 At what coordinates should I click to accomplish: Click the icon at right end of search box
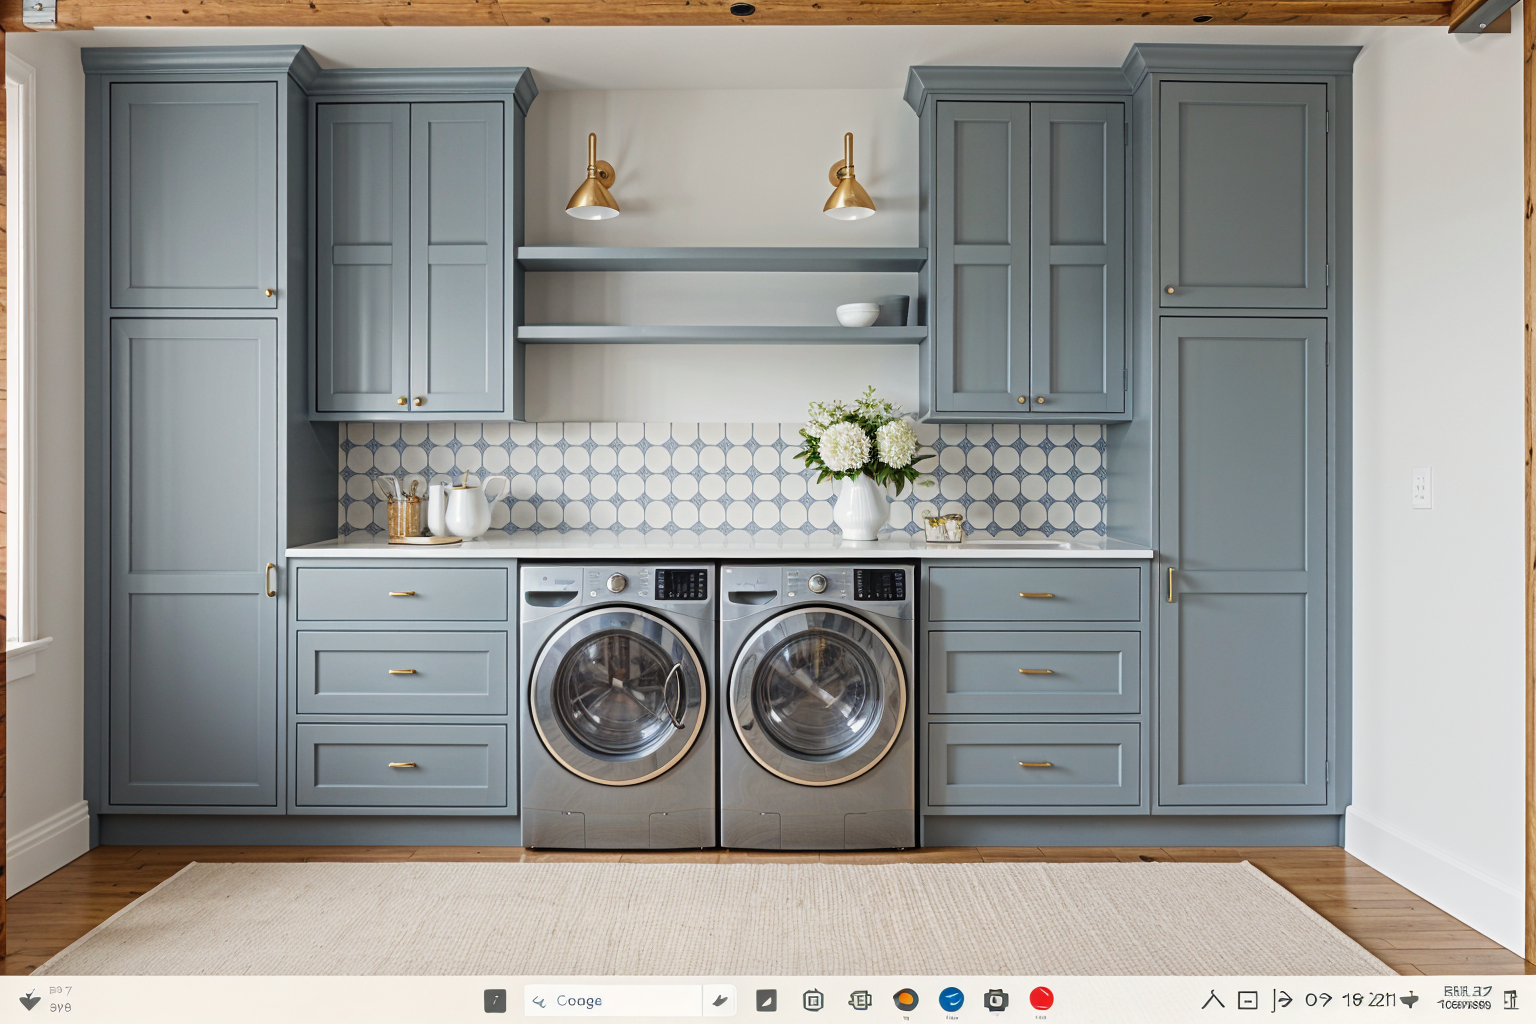(x=720, y=1000)
